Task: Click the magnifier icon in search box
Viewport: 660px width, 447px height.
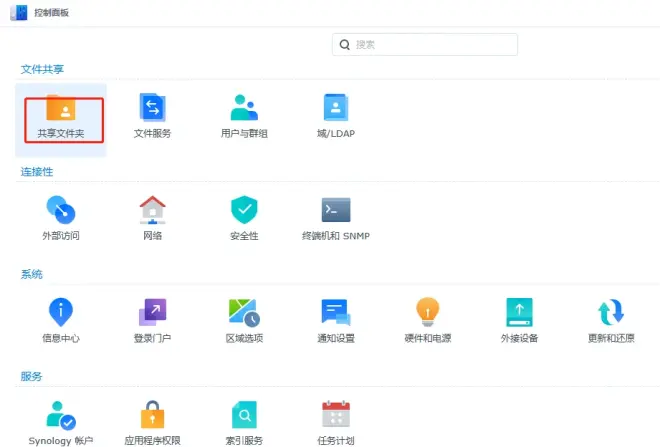Action: coord(345,45)
